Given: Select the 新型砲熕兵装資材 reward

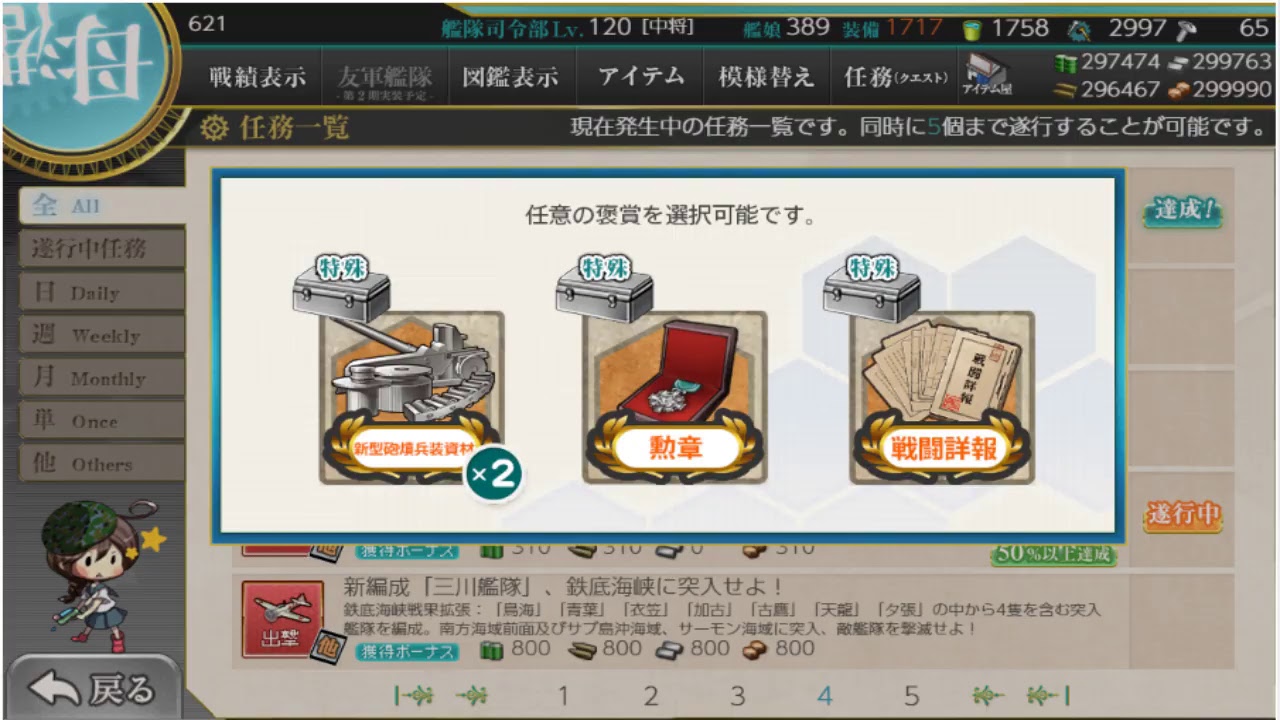Looking at the screenshot, I should click(411, 397).
